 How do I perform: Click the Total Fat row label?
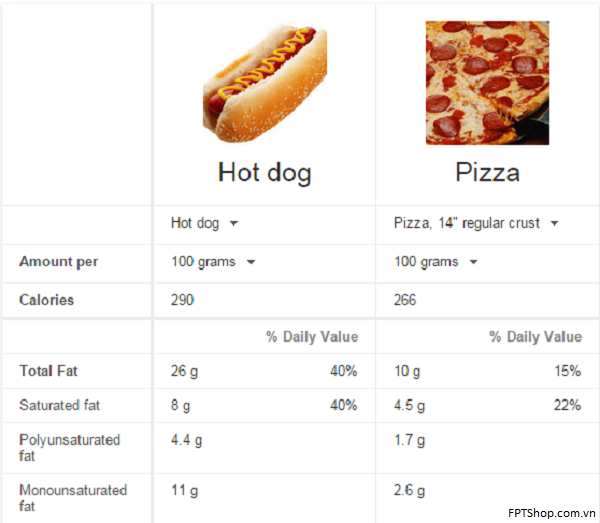pyautogui.click(x=48, y=371)
